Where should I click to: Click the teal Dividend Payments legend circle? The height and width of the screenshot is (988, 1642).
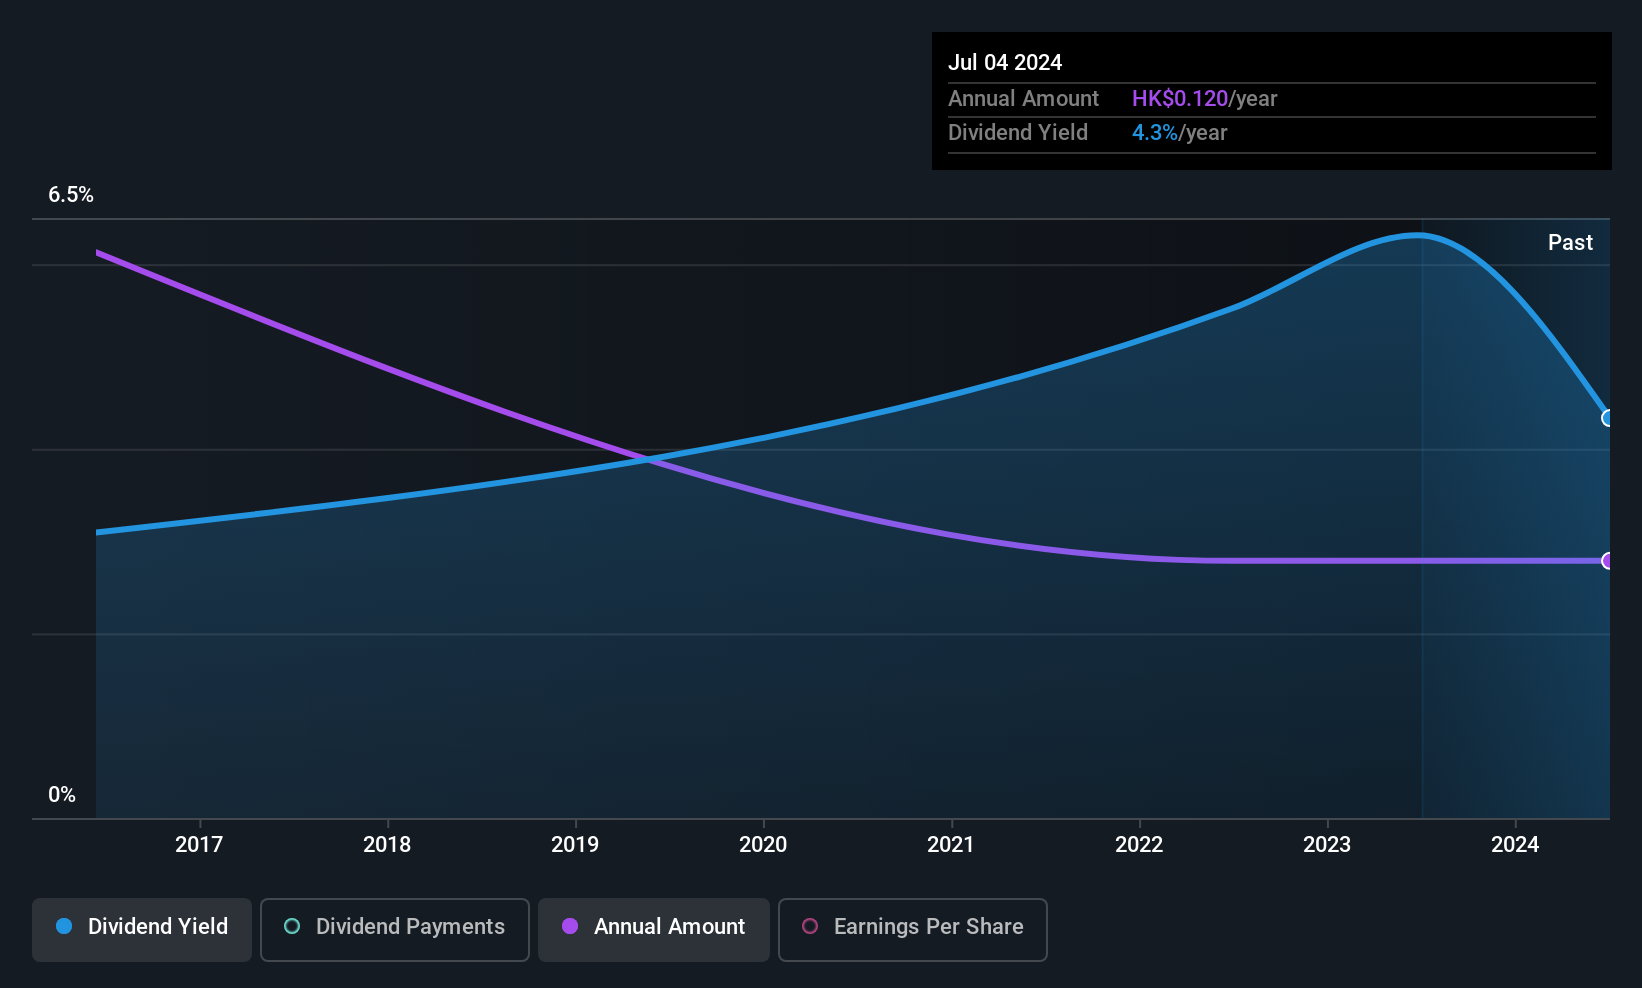tap(292, 927)
